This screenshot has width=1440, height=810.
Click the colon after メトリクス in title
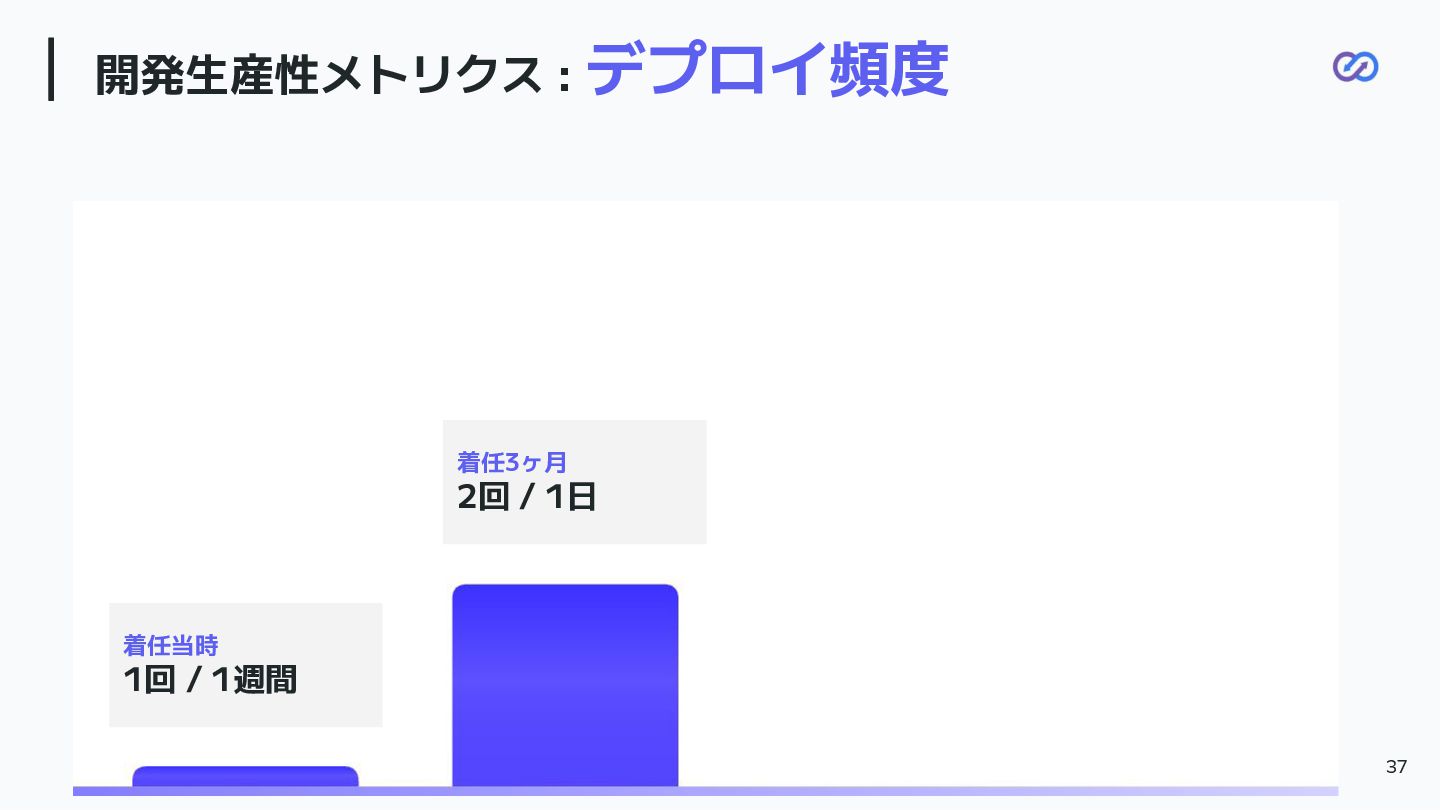565,79
